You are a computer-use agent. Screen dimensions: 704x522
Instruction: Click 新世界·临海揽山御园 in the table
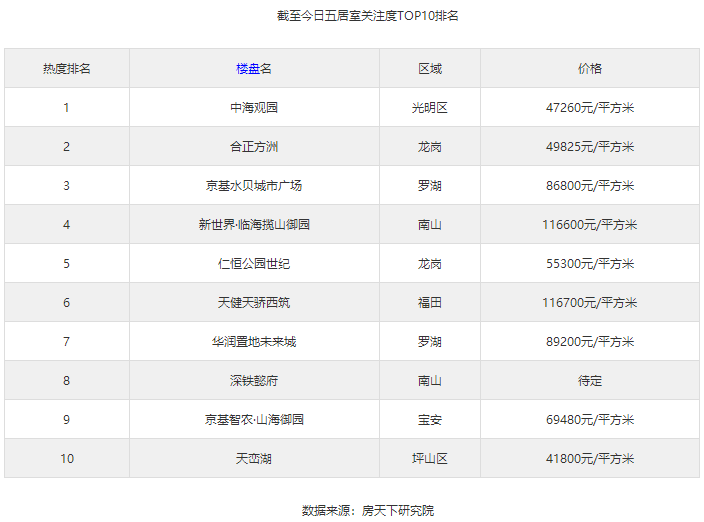pos(254,224)
